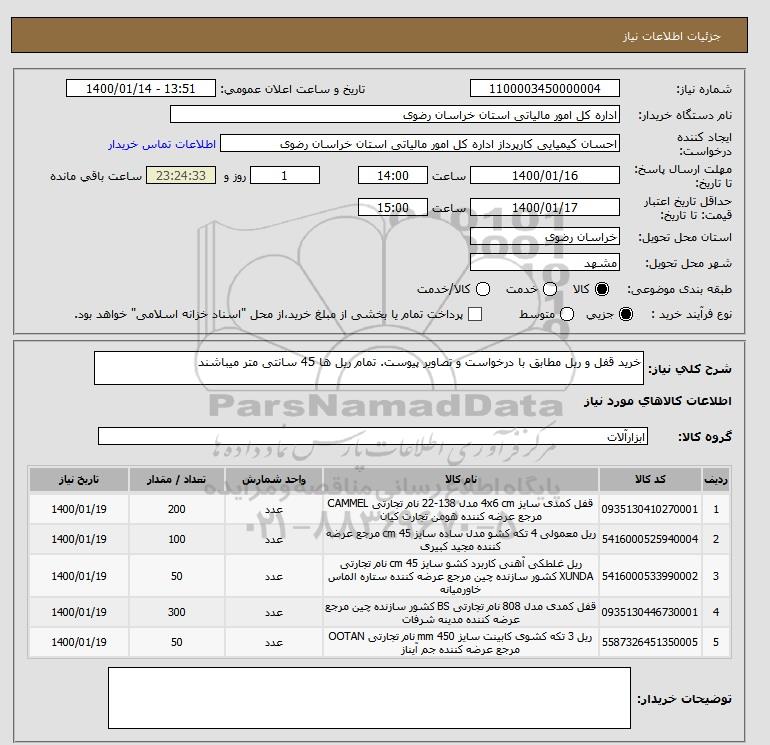
Task: Click the کد کالا column header
Action: pos(650,479)
